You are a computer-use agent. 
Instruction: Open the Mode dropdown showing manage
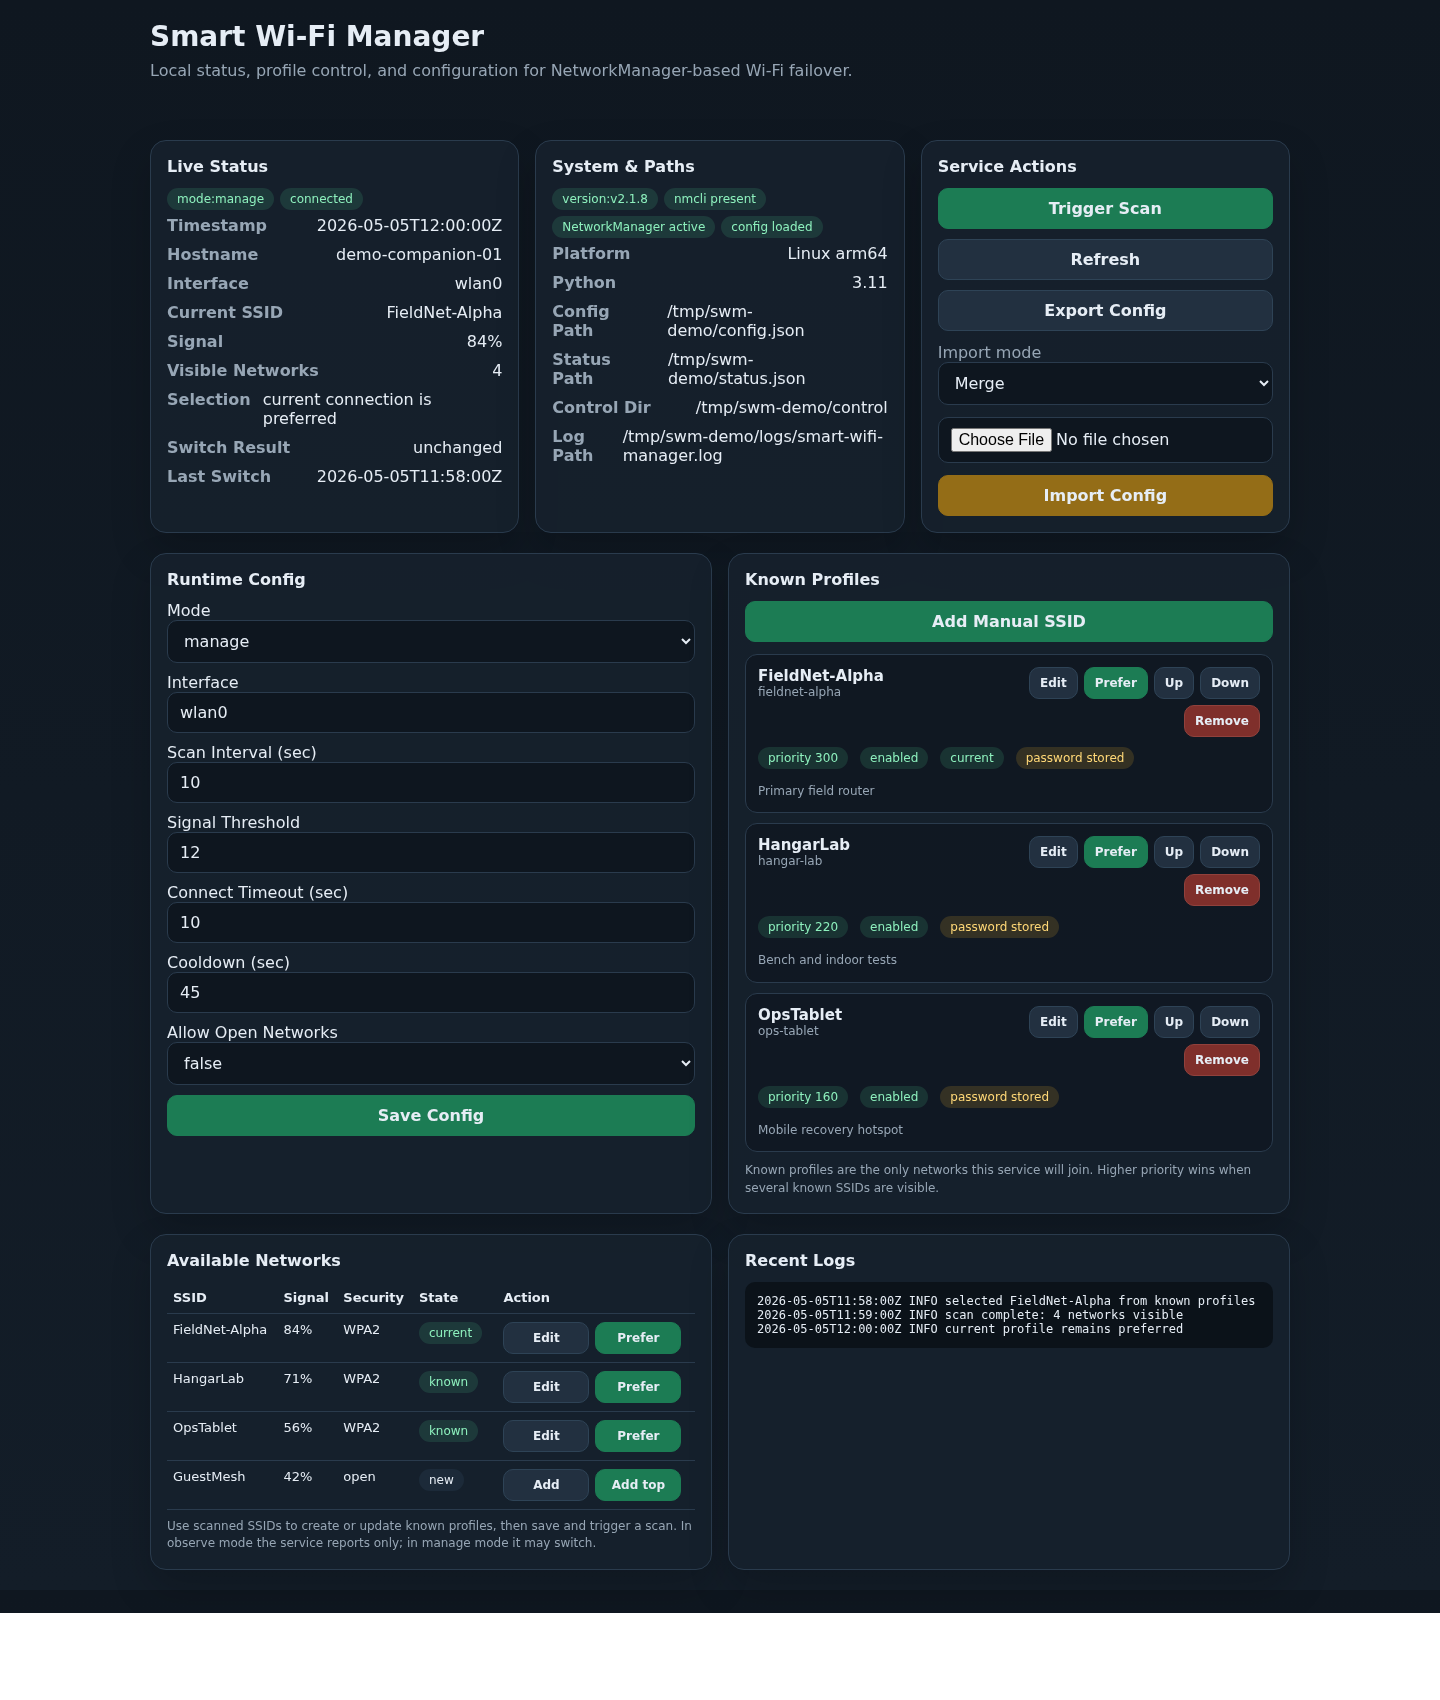(431, 641)
